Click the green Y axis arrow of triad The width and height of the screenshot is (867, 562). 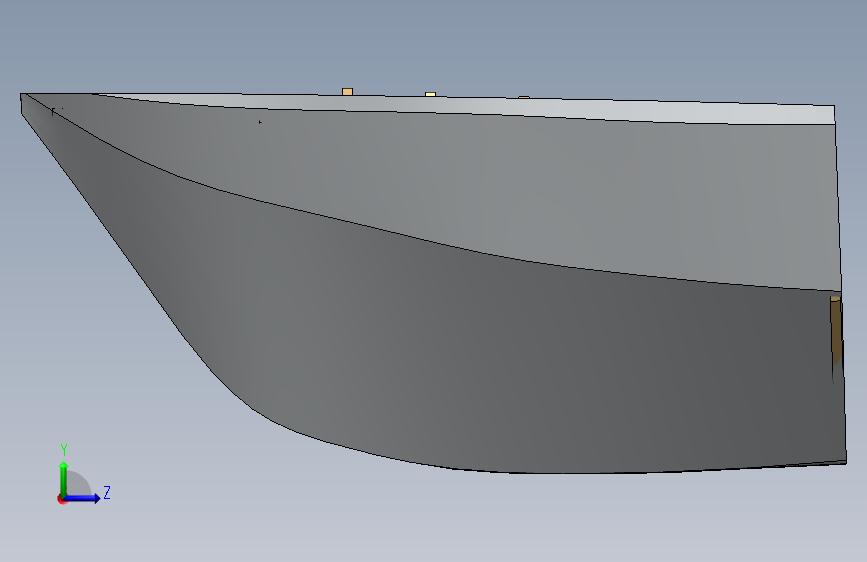click(x=64, y=479)
